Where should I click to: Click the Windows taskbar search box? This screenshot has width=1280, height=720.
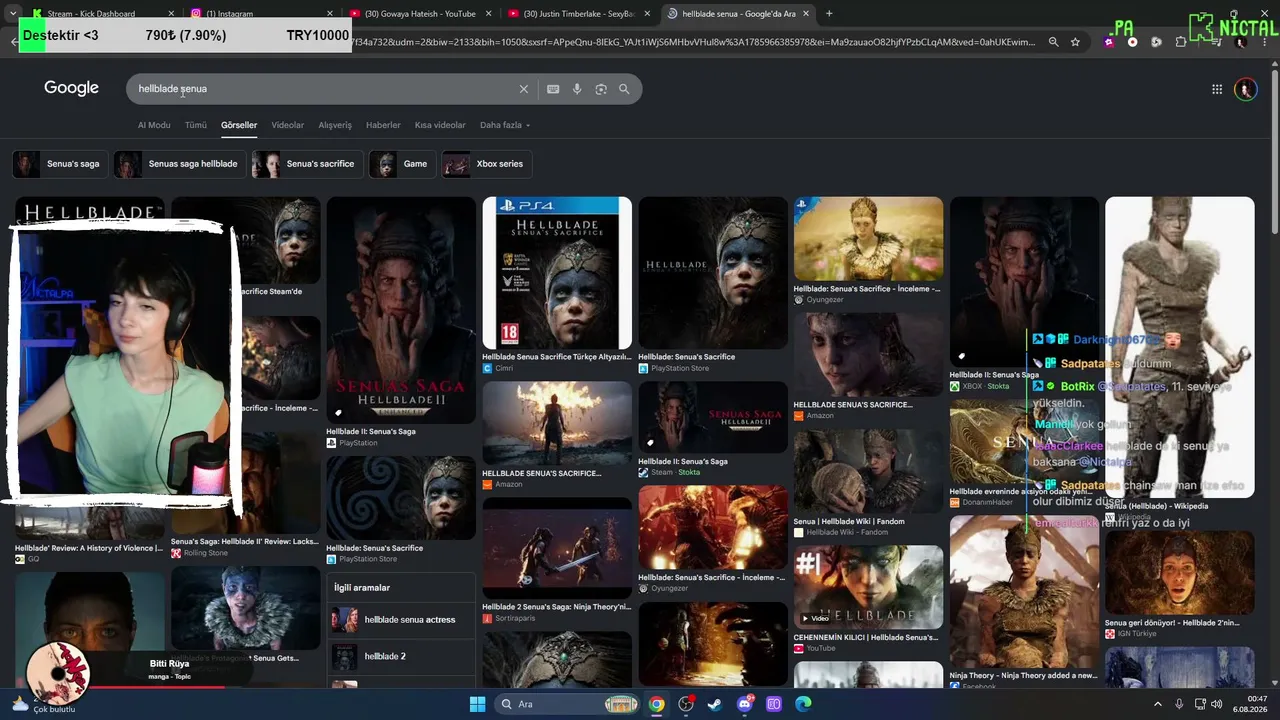pos(567,704)
